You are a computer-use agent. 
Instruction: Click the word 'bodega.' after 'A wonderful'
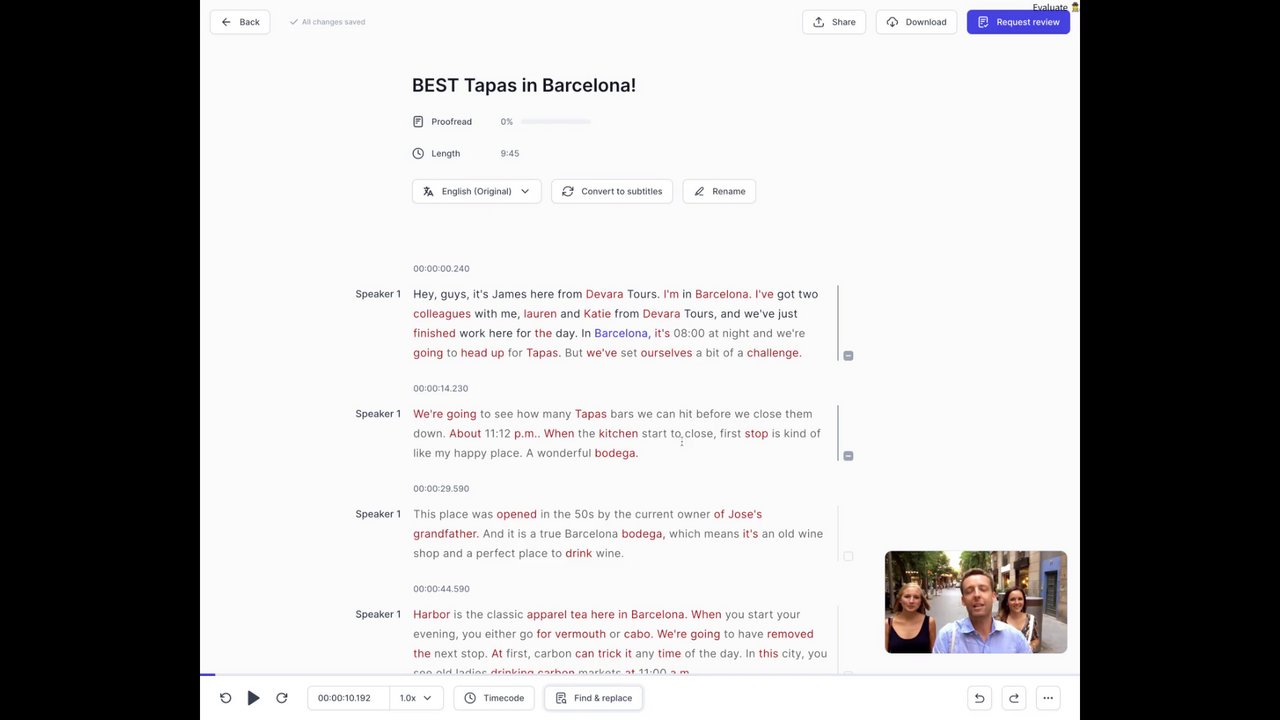(616, 453)
